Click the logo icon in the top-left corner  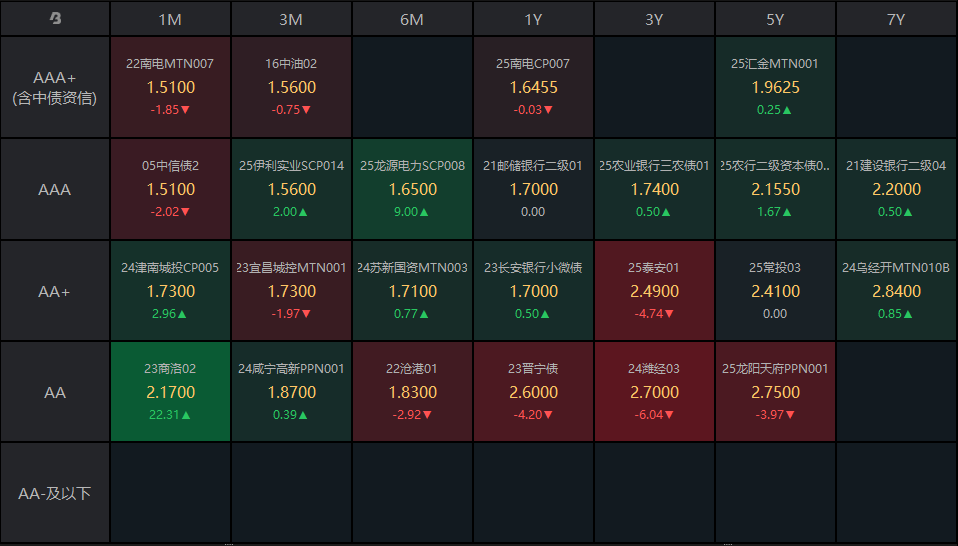[55, 19]
